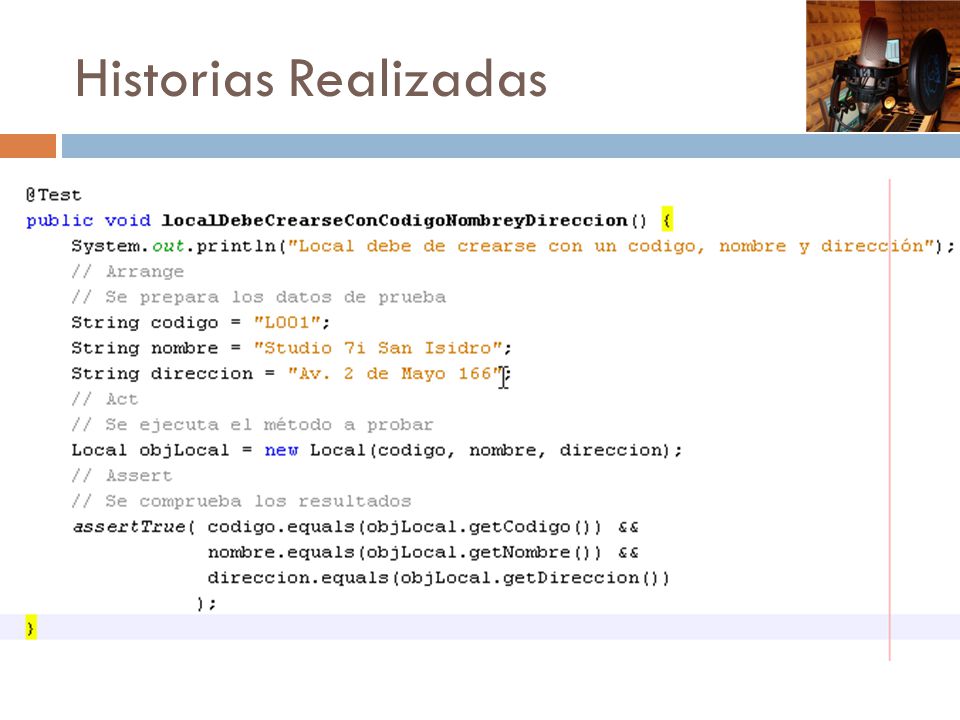The width and height of the screenshot is (960, 720).
Task: Click the studio microphone photo thumbnail
Action: click(883, 66)
